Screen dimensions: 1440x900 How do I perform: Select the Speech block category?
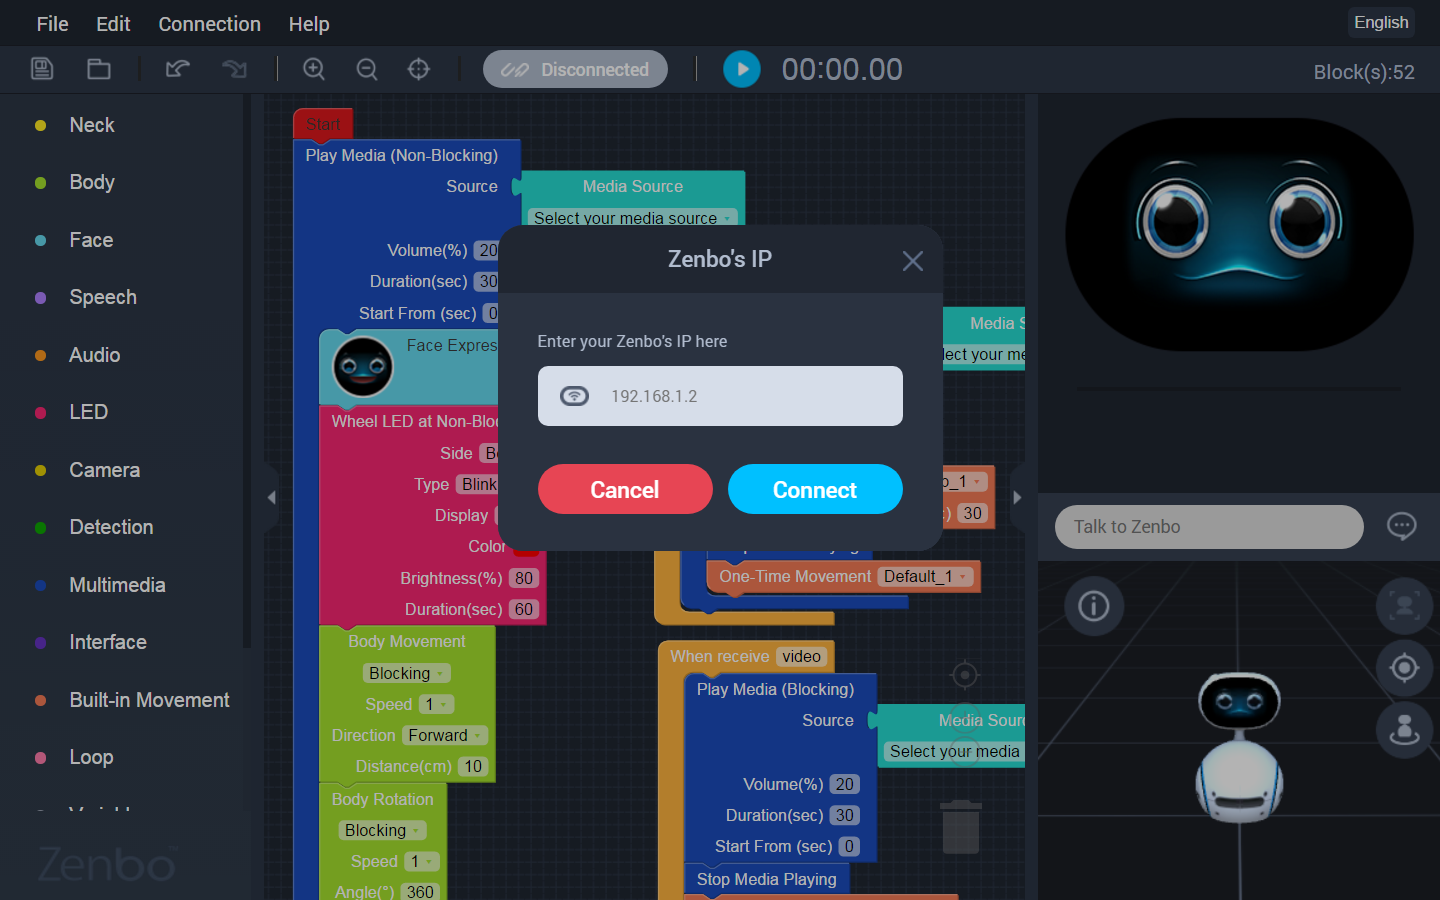(103, 297)
